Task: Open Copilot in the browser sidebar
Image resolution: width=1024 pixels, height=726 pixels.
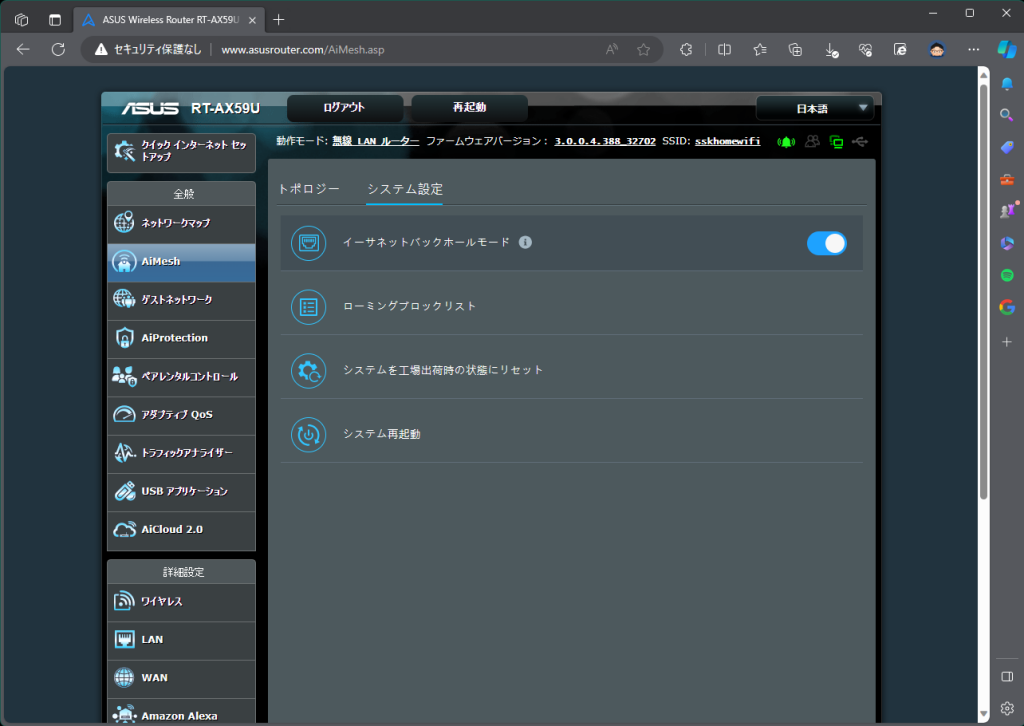Action: 1006,50
